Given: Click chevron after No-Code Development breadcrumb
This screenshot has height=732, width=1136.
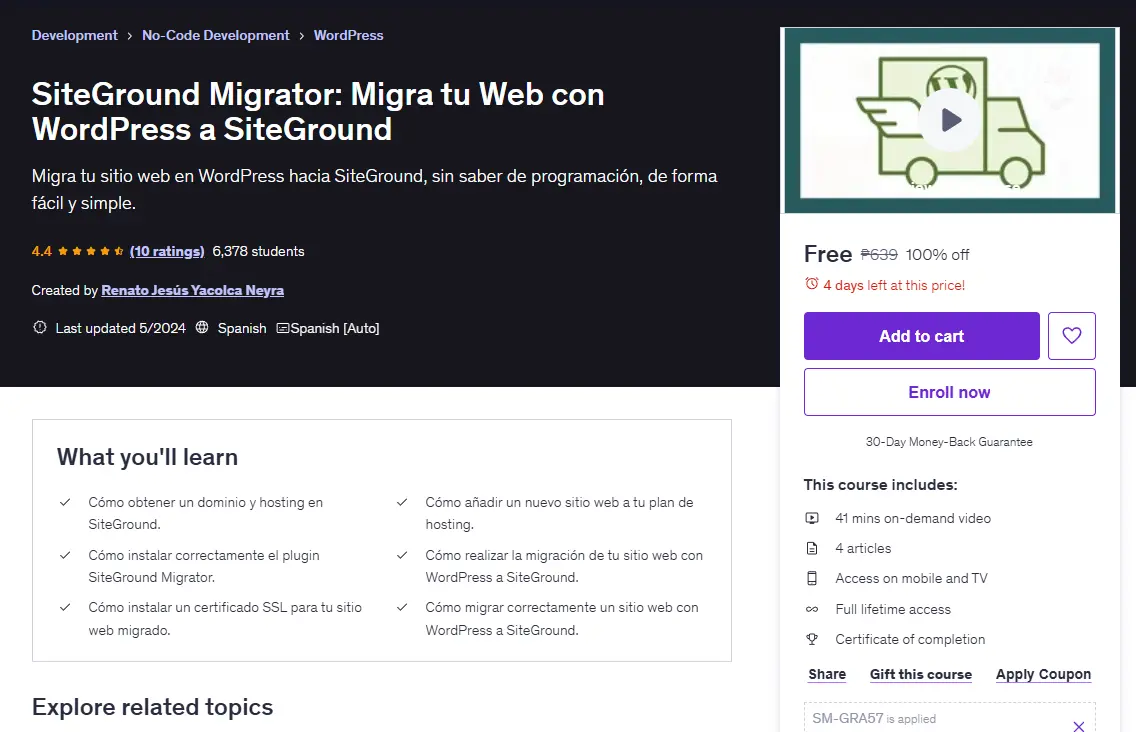Looking at the screenshot, I should [x=301, y=36].
